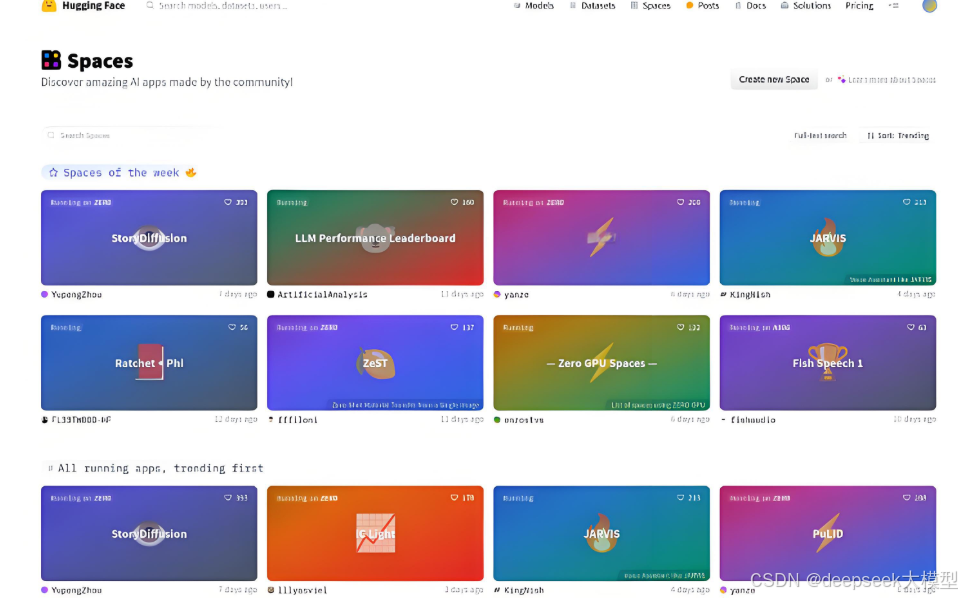Open StoryDiffusion card under All running apps
The width and height of the screenshot is (962, 598).
point(149,533)
